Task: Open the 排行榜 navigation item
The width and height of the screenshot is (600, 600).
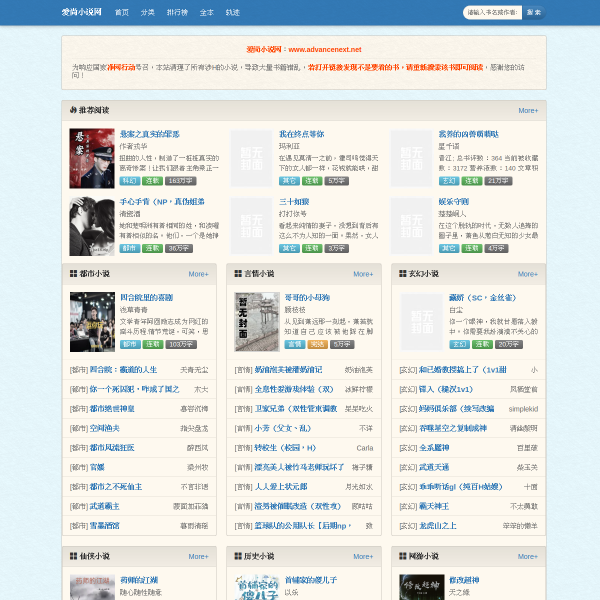Action: [x=177, y=13]
